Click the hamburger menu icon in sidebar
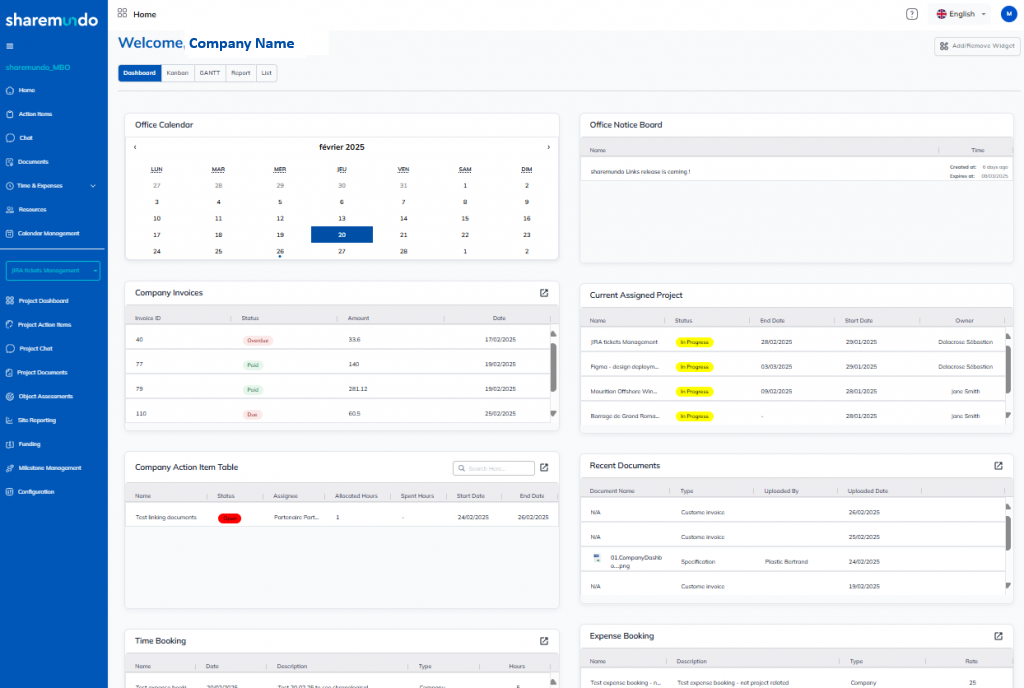This screenshot has height=688, width=1024. [10, 46]
